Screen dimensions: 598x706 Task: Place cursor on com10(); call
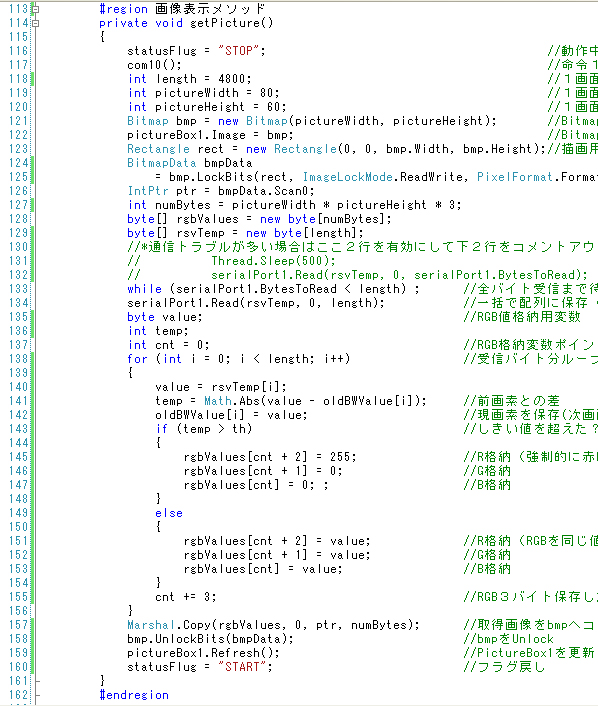[154, 65]
